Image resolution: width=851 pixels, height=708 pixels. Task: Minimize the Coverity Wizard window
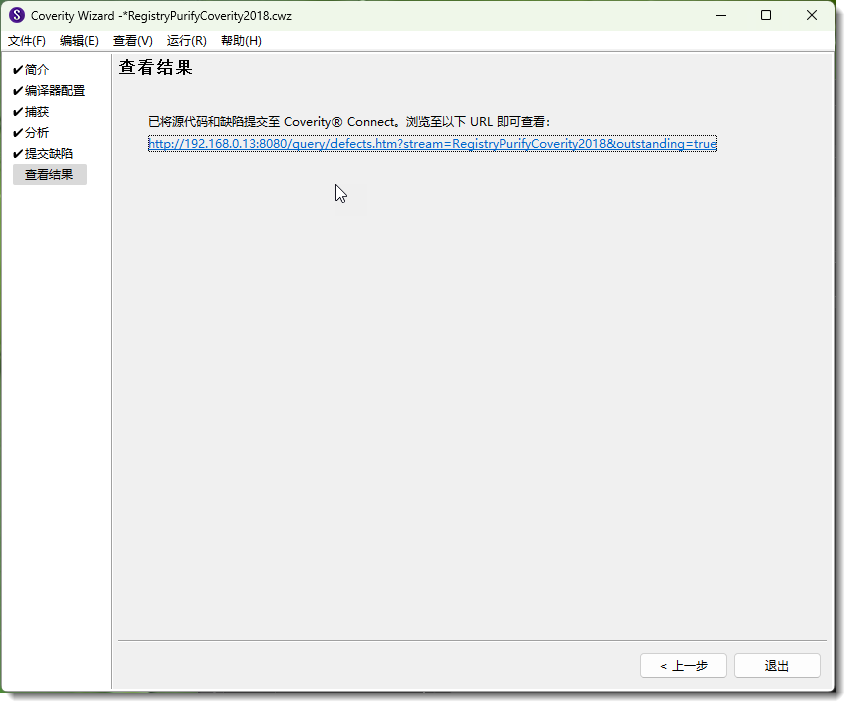pos(721,15)
